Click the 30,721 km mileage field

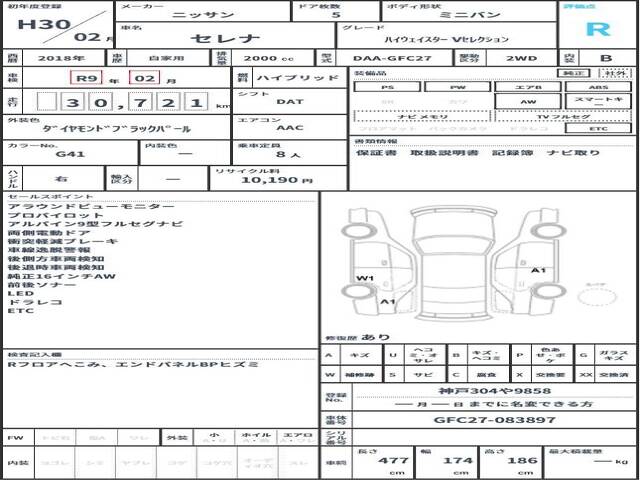(118, 102)
